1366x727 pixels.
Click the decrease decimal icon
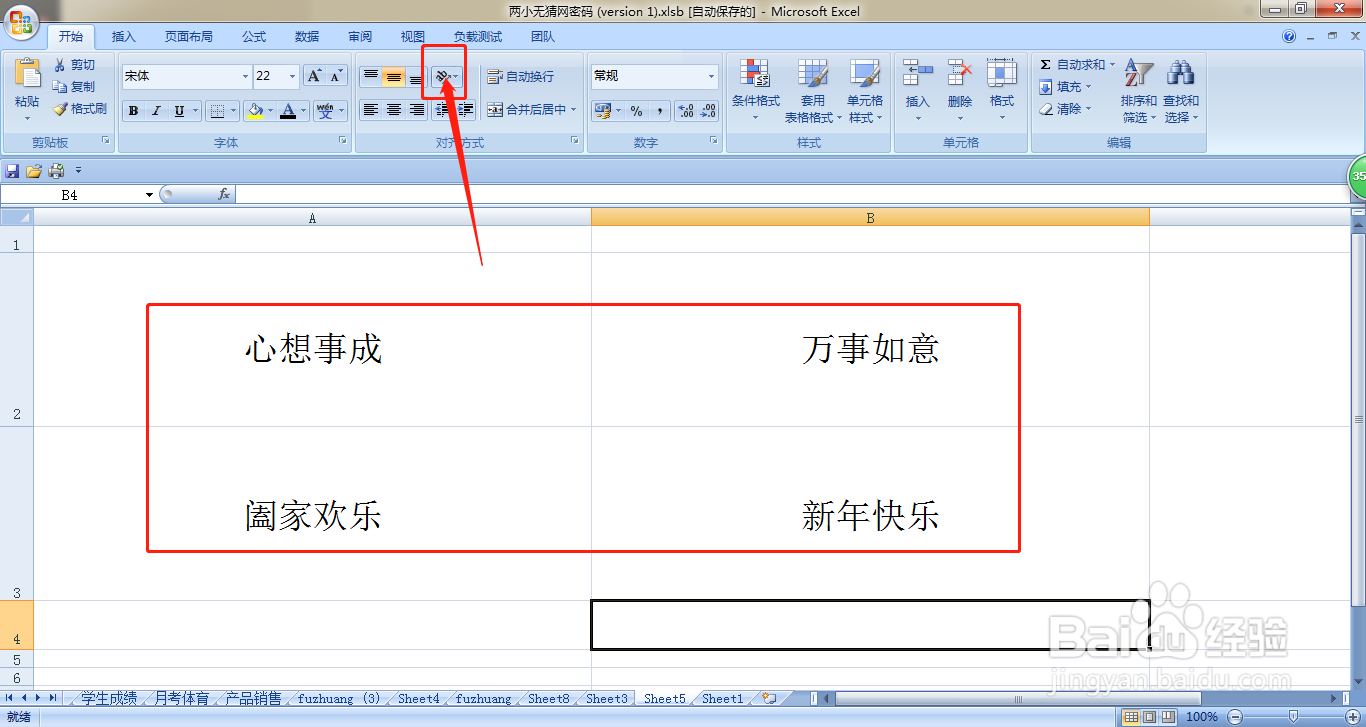pos(708,111)
